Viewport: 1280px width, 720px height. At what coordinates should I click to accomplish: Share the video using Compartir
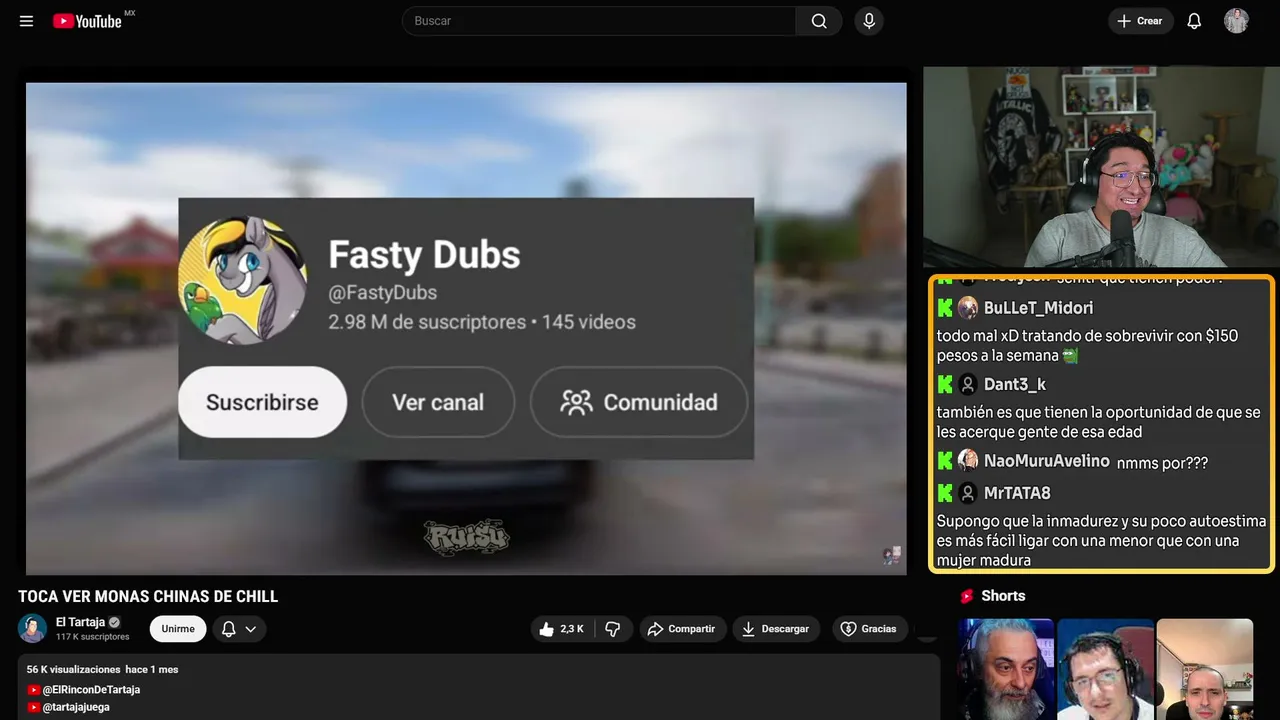[x=683, y=629]
